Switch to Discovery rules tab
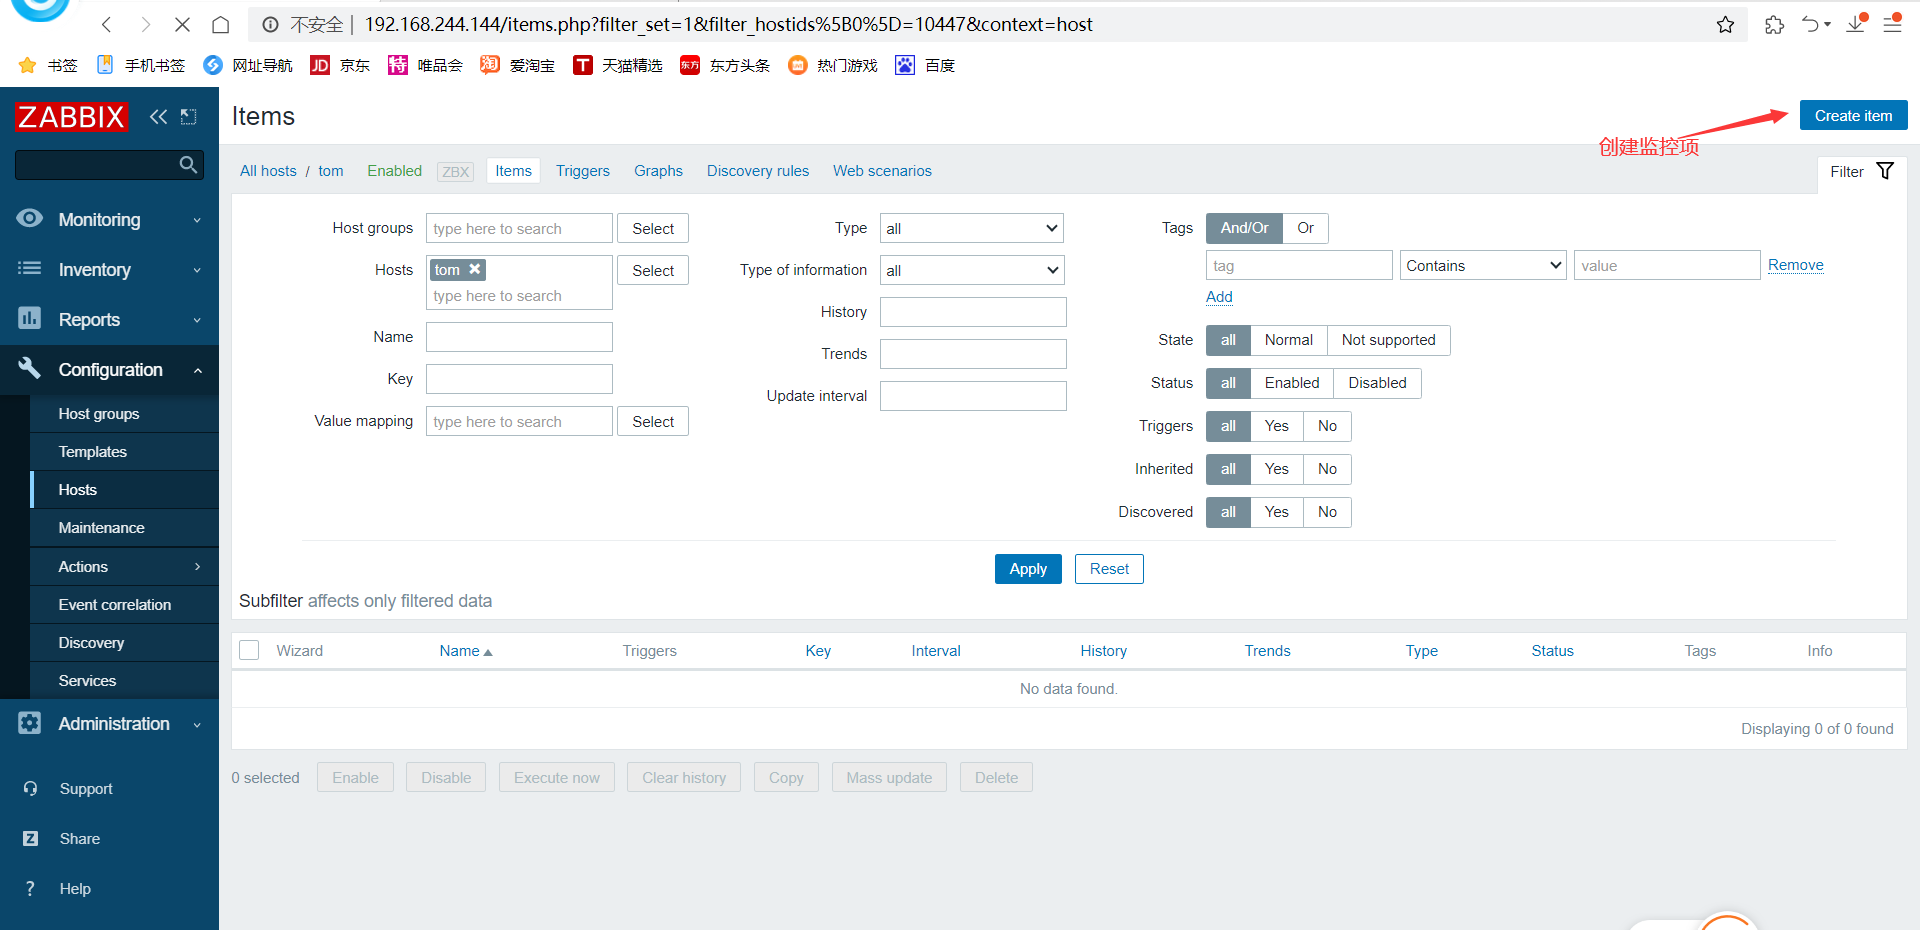The height and width of the screenshot is (930, 1920). point(758,171)
